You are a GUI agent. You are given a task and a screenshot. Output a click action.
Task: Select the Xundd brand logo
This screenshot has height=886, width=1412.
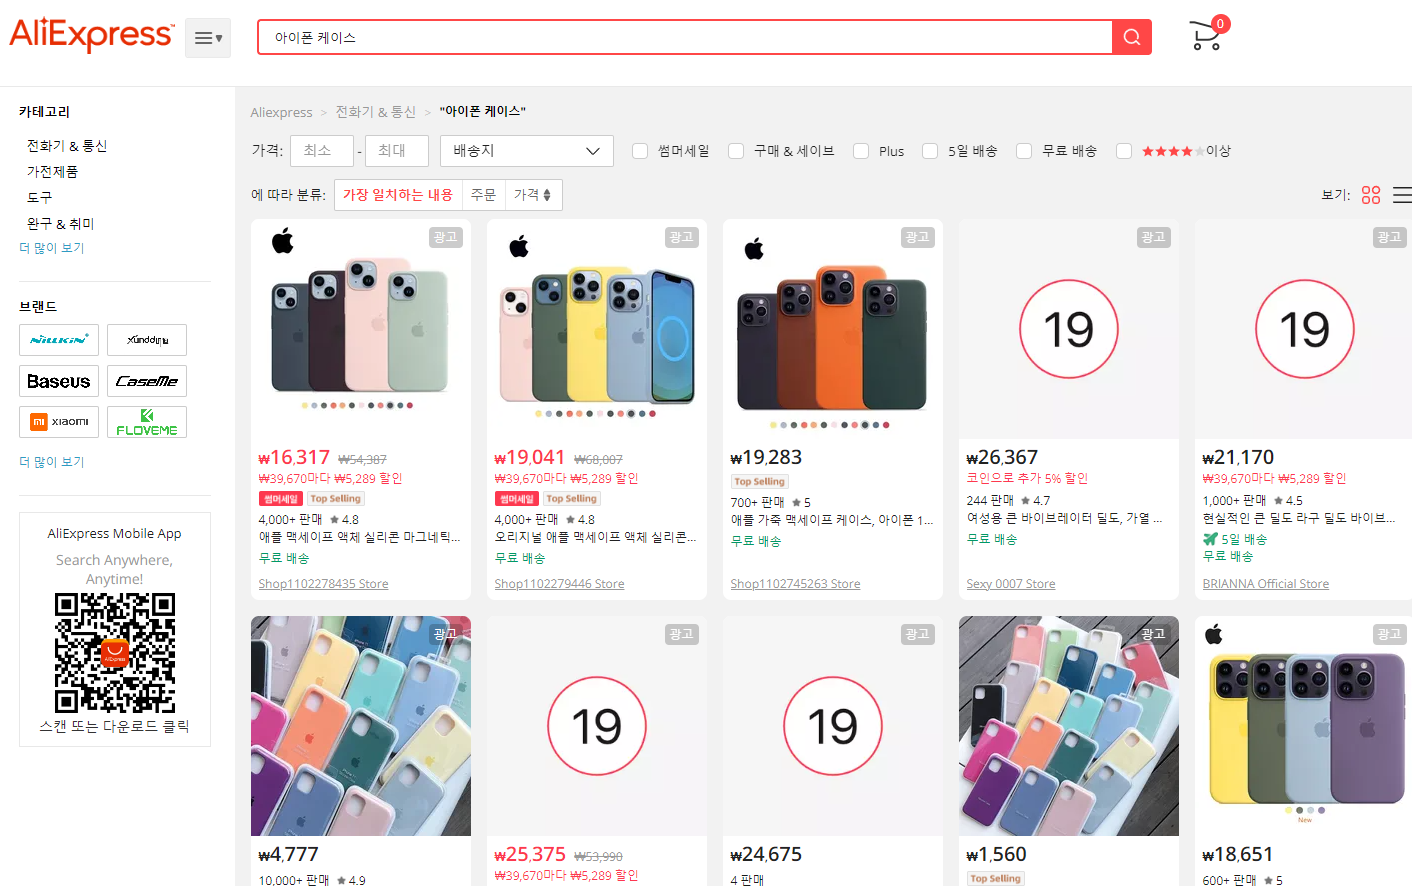point(147,340)
